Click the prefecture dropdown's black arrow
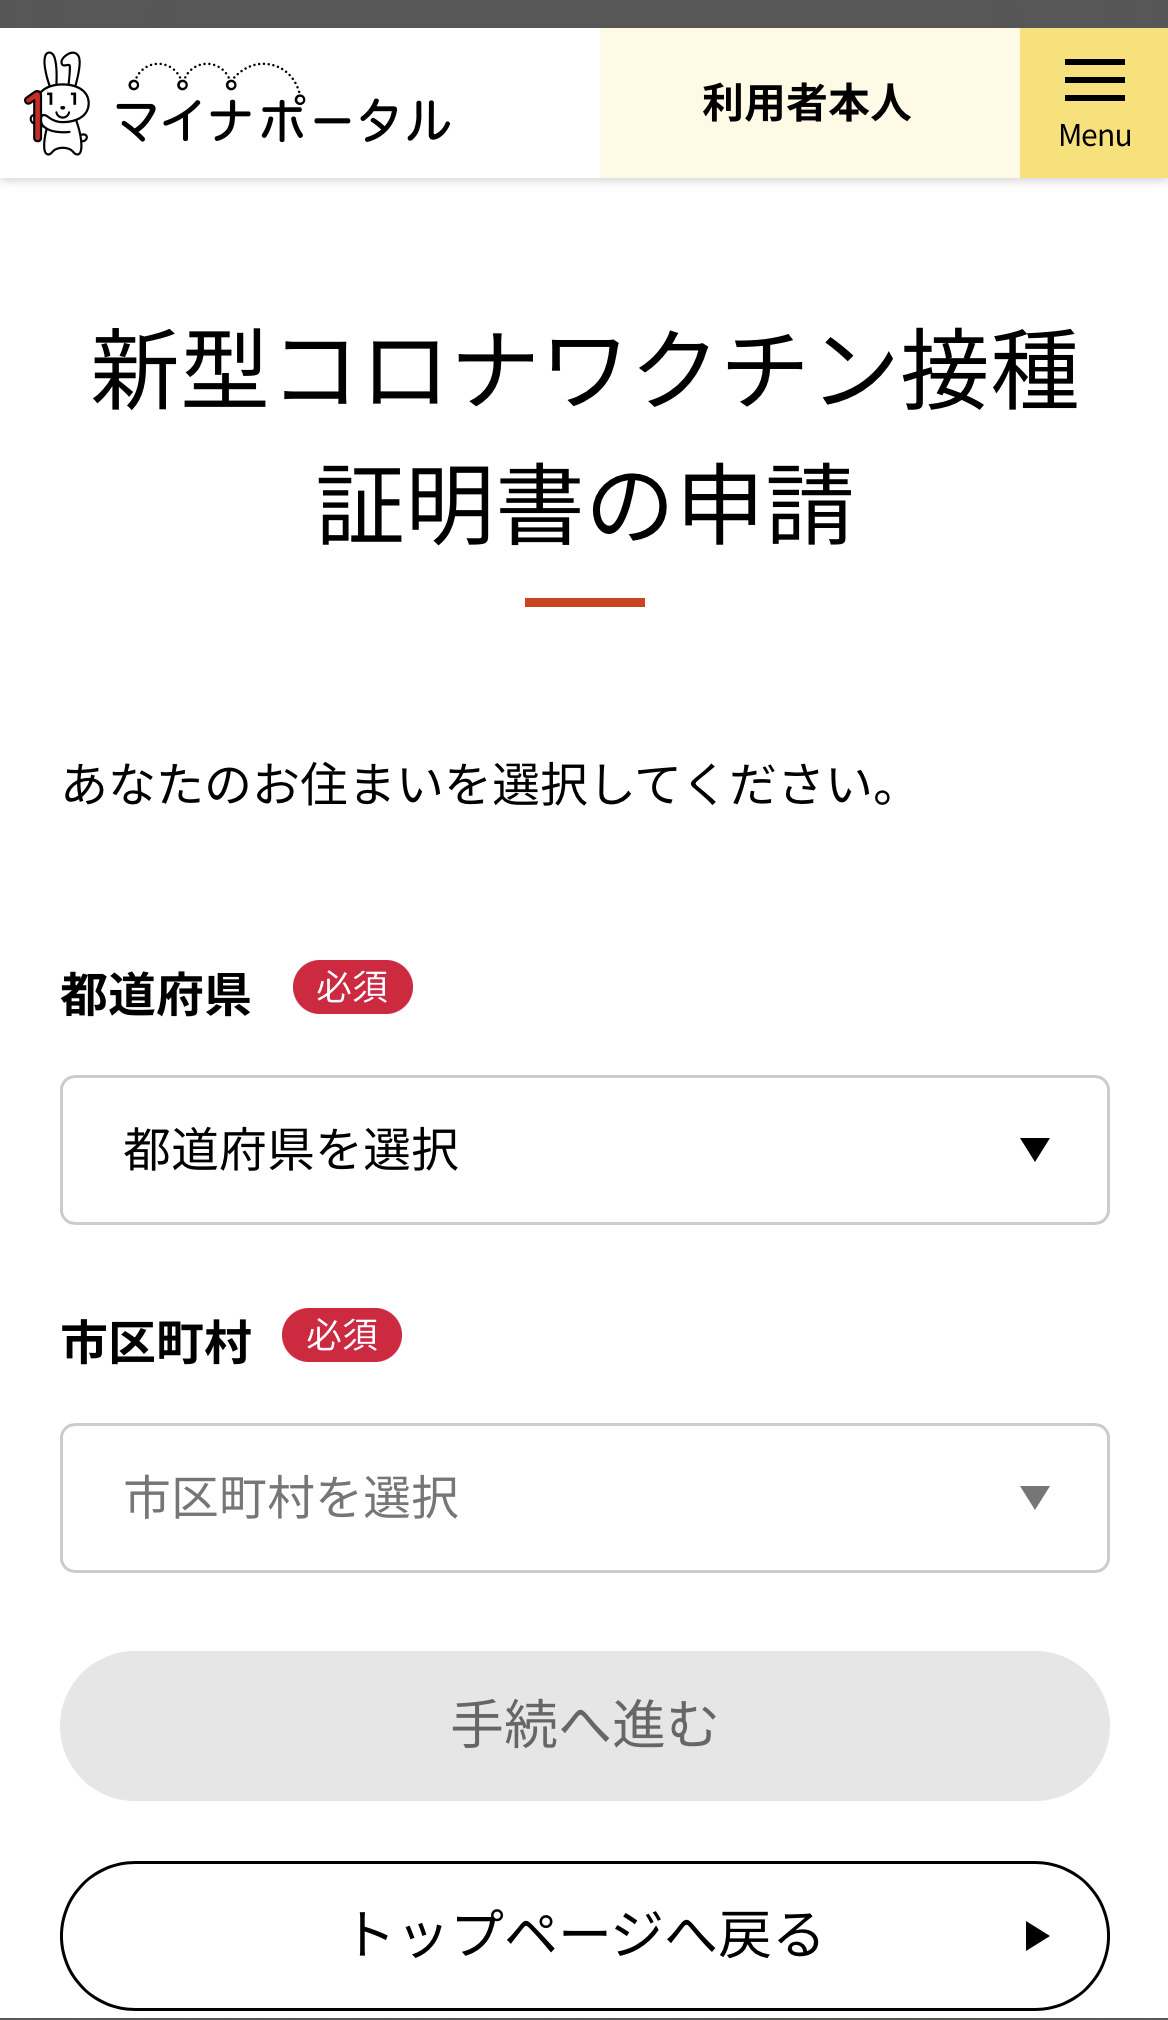1168x2020 pixels. click(x=1034, y=1149)
